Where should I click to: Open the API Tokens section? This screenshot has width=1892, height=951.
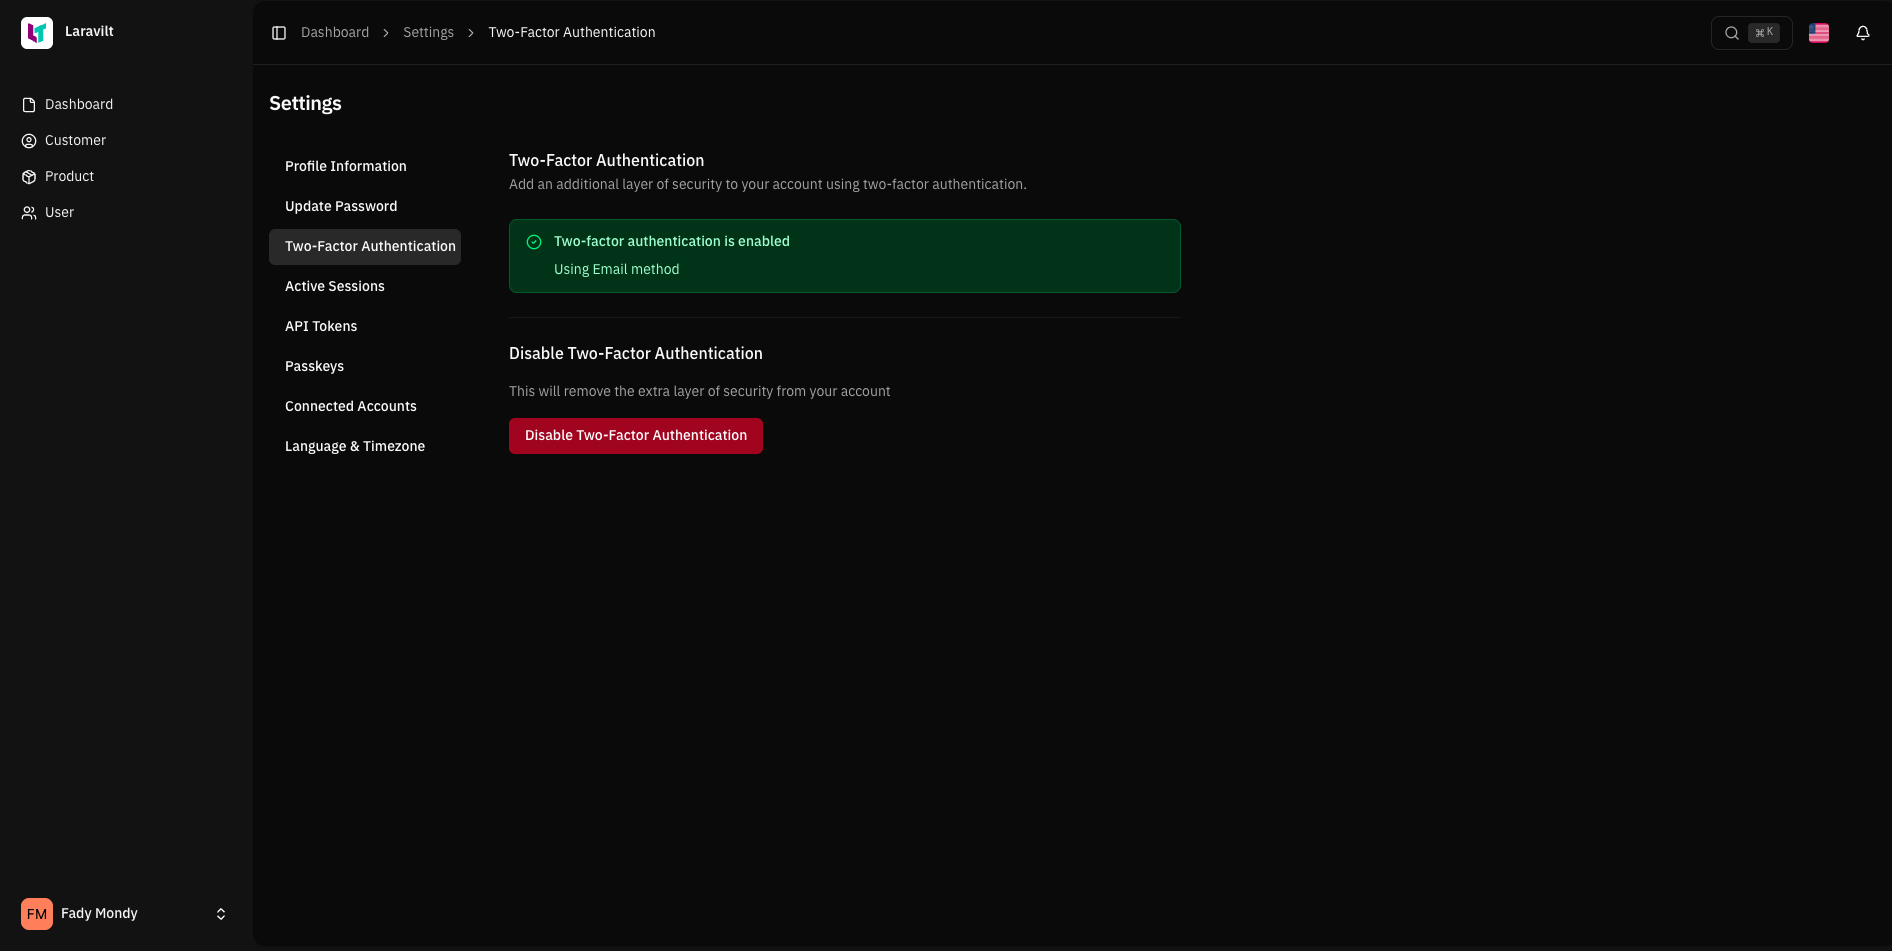click(321, 326)
